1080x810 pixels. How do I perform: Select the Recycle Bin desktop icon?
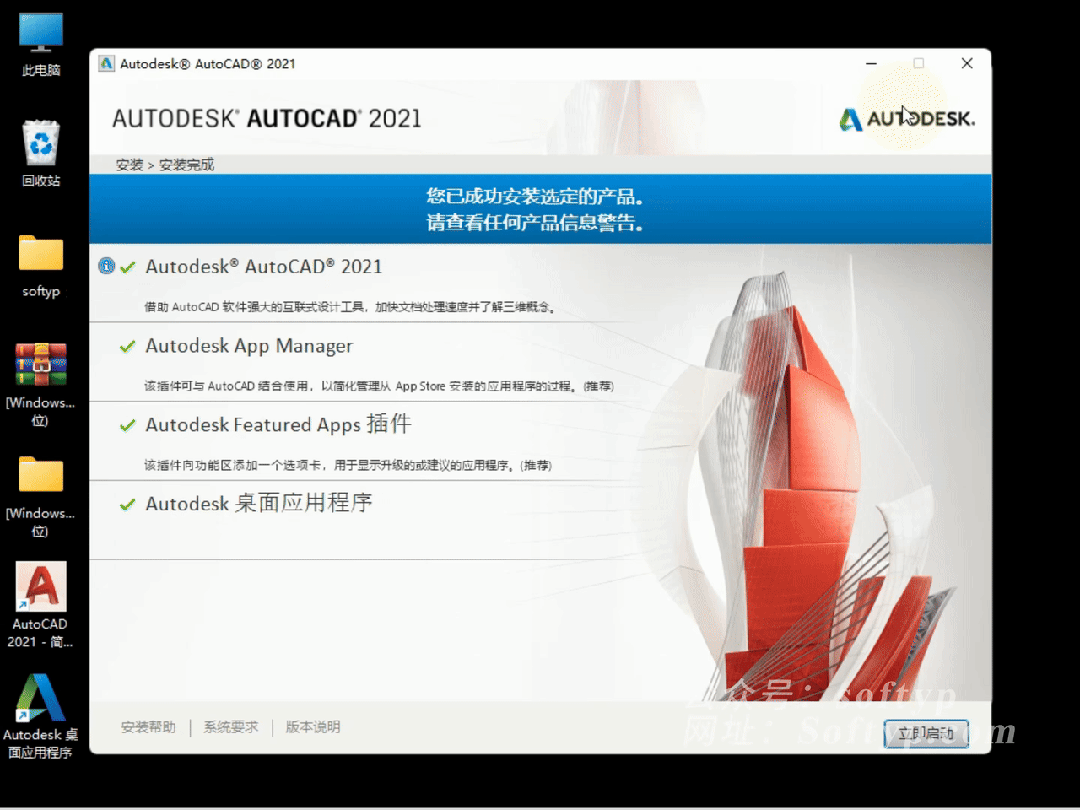pos(41,154)
